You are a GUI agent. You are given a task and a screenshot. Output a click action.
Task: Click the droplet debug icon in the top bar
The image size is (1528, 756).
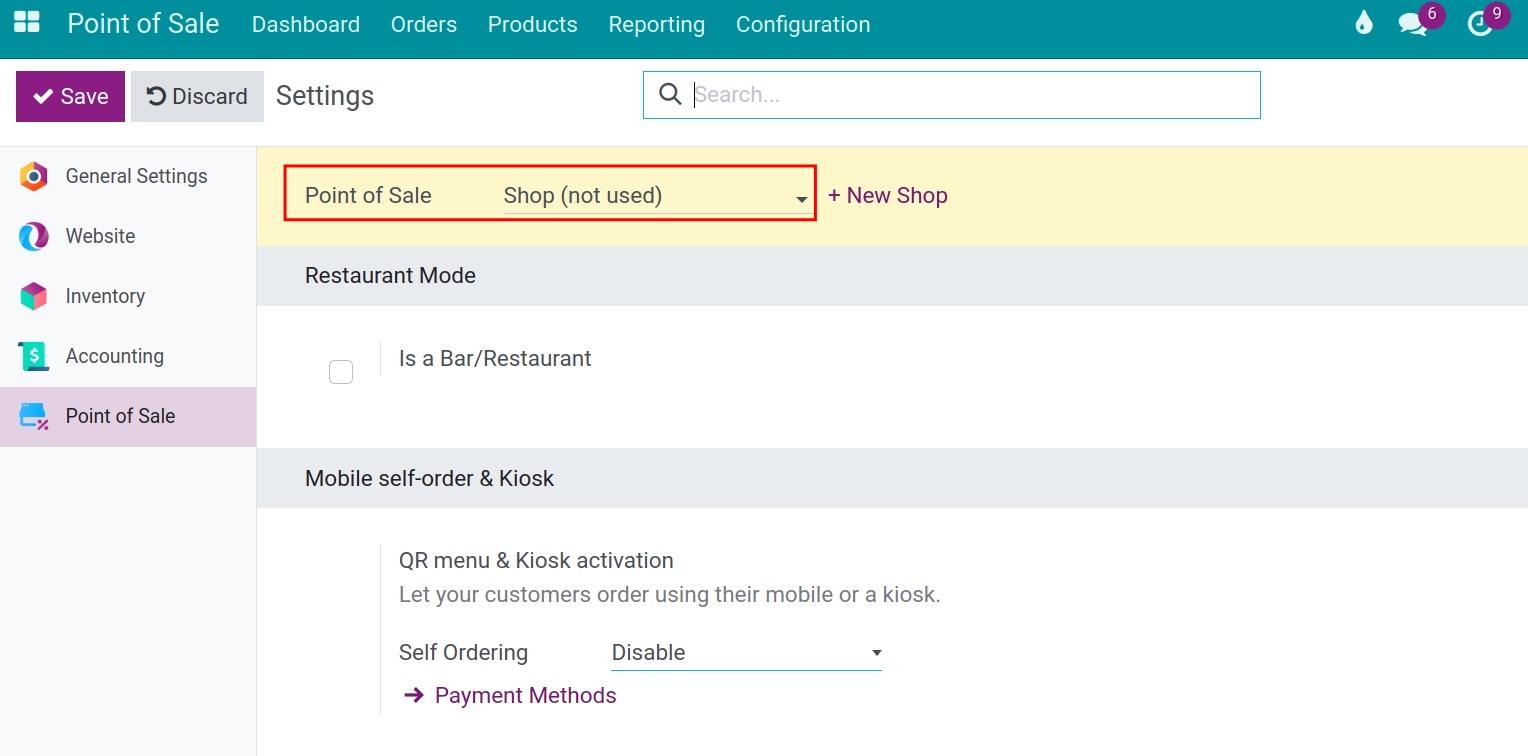tap(1364, 23)
